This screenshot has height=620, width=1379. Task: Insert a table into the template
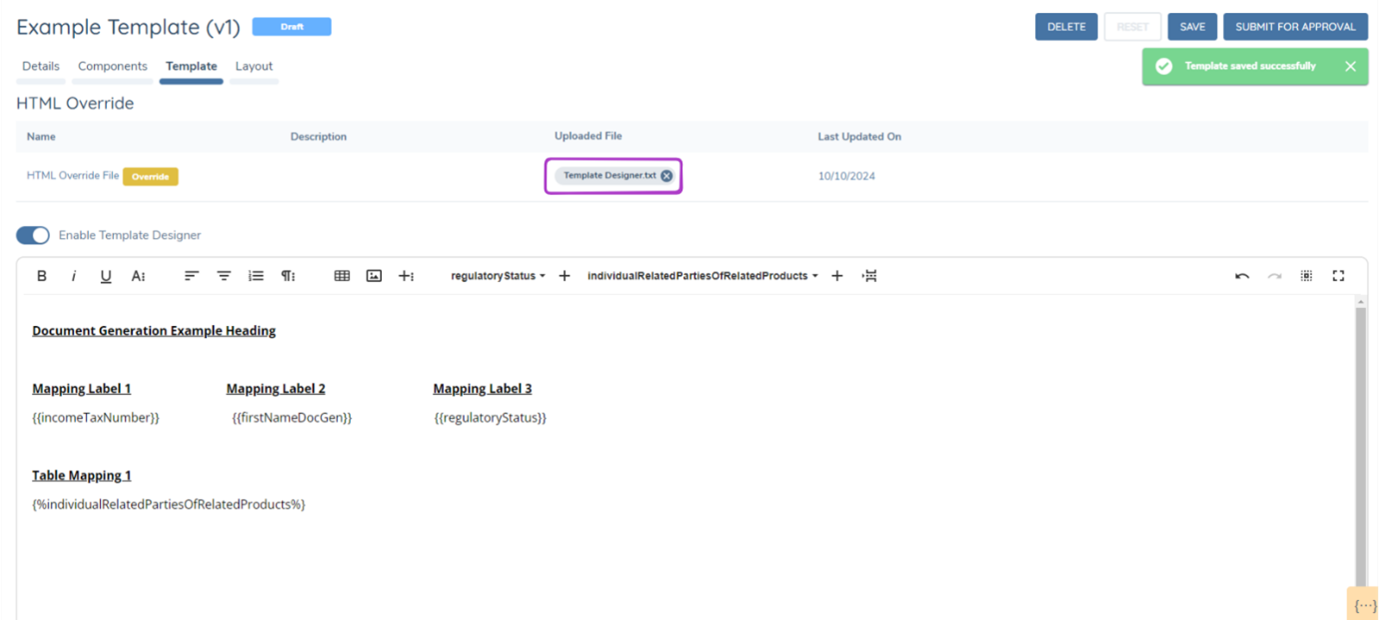[x=342, y=276]
